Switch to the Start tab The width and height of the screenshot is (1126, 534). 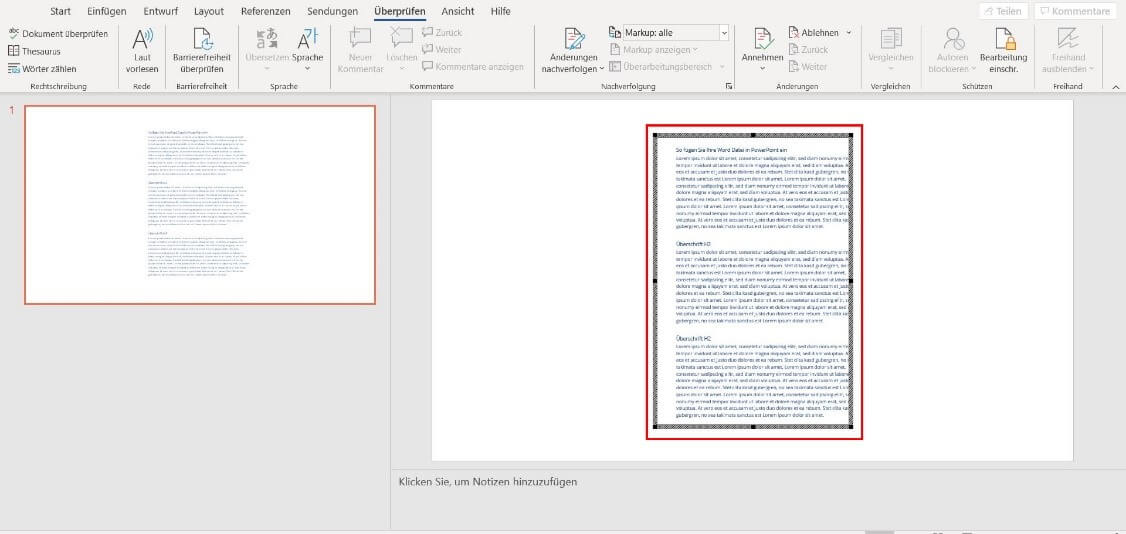coord(60,11)
